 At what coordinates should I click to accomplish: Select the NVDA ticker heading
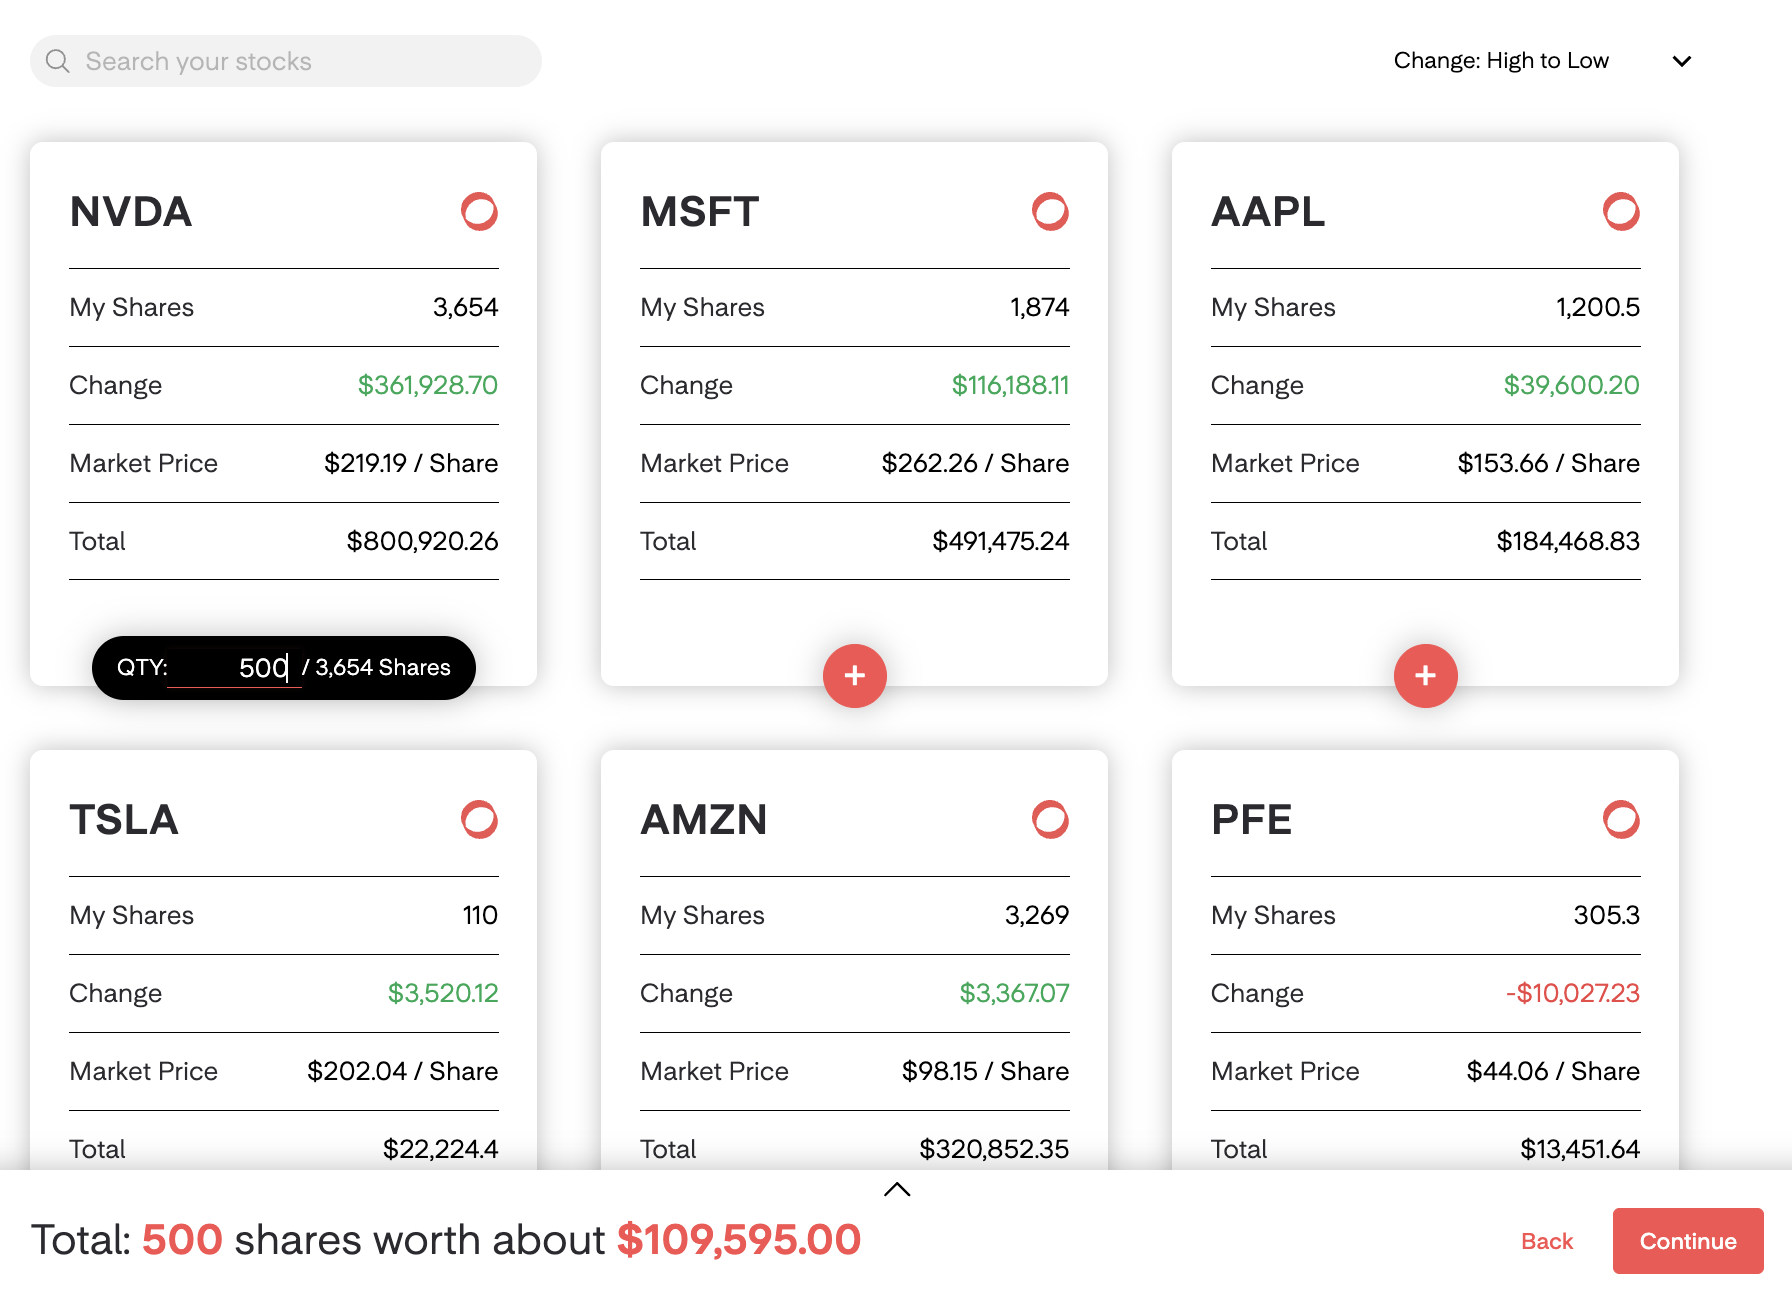click(131, 212)
